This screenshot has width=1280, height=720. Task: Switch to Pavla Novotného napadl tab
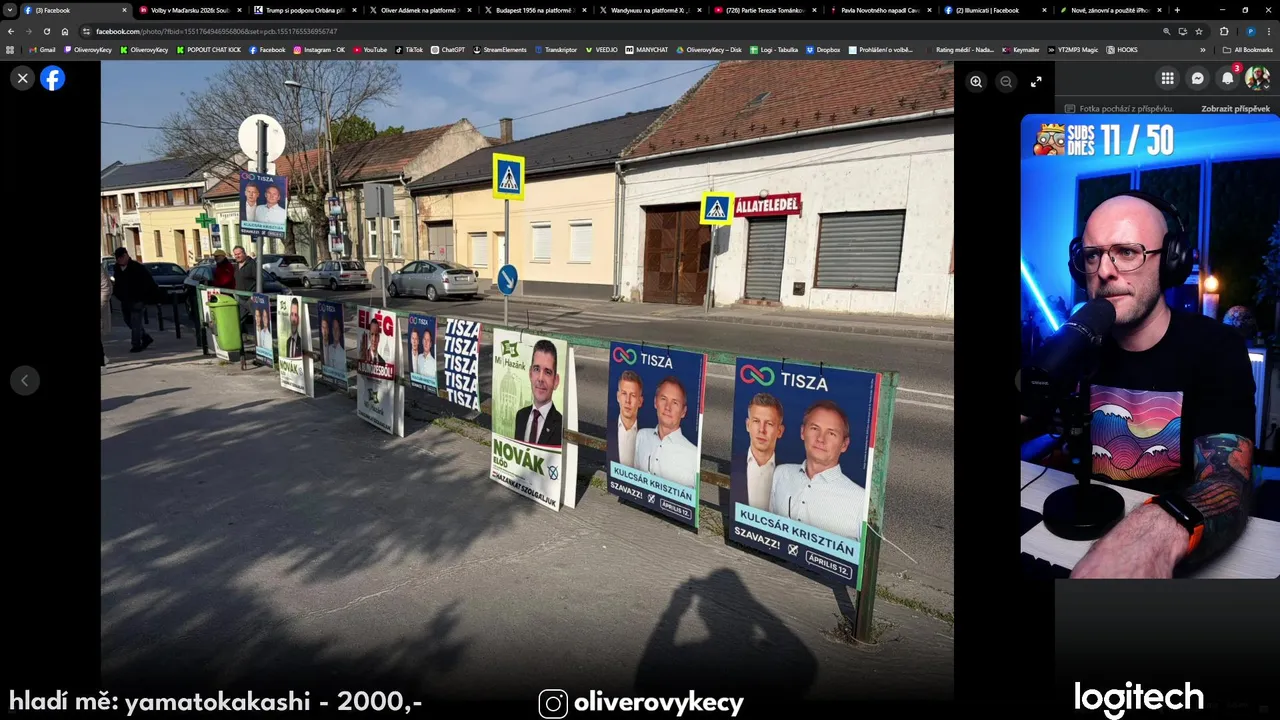(x=880, y=10)
